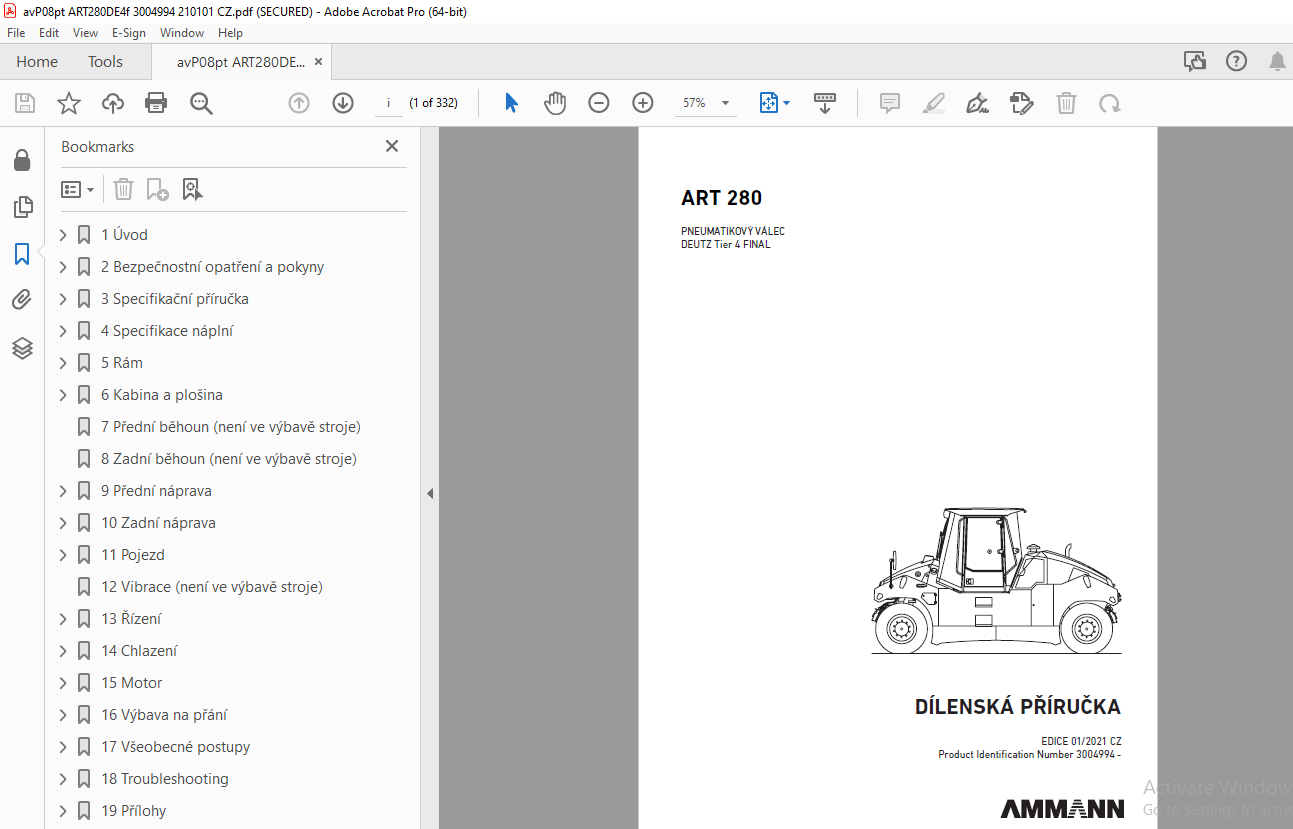Expand the 11 Pojezd bookmark
The height and width of the screenshot is (829, 1293).
pyautogui.click(x=63, y=555)
